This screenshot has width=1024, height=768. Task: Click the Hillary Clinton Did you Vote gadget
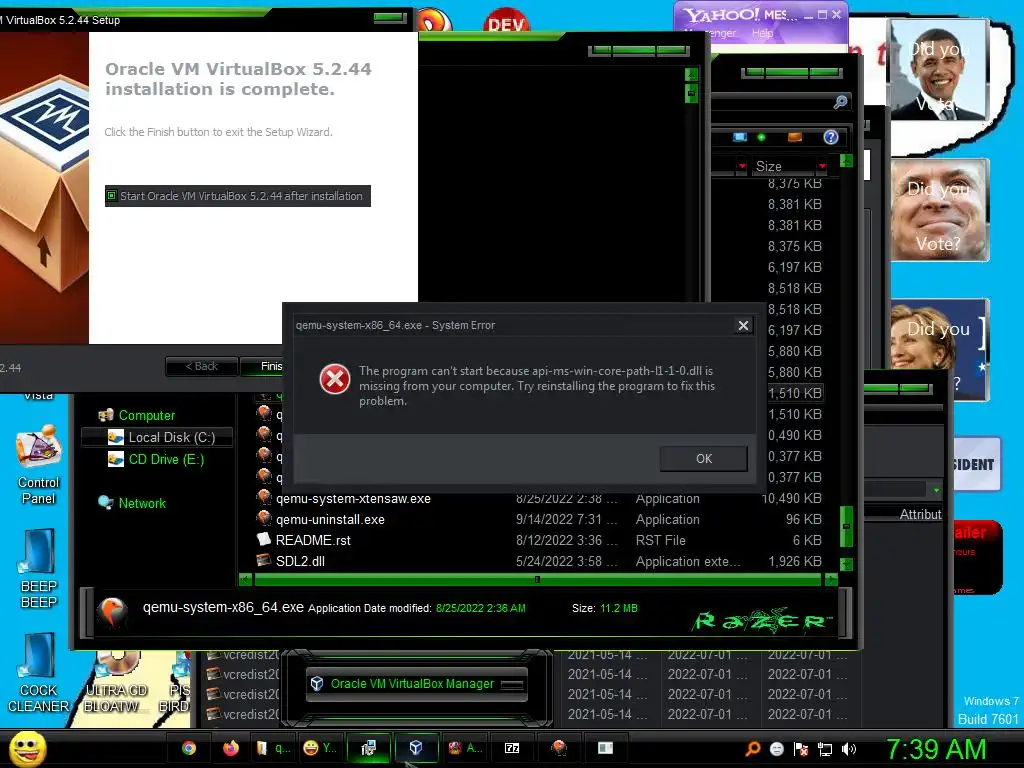[x=939, y=349]
